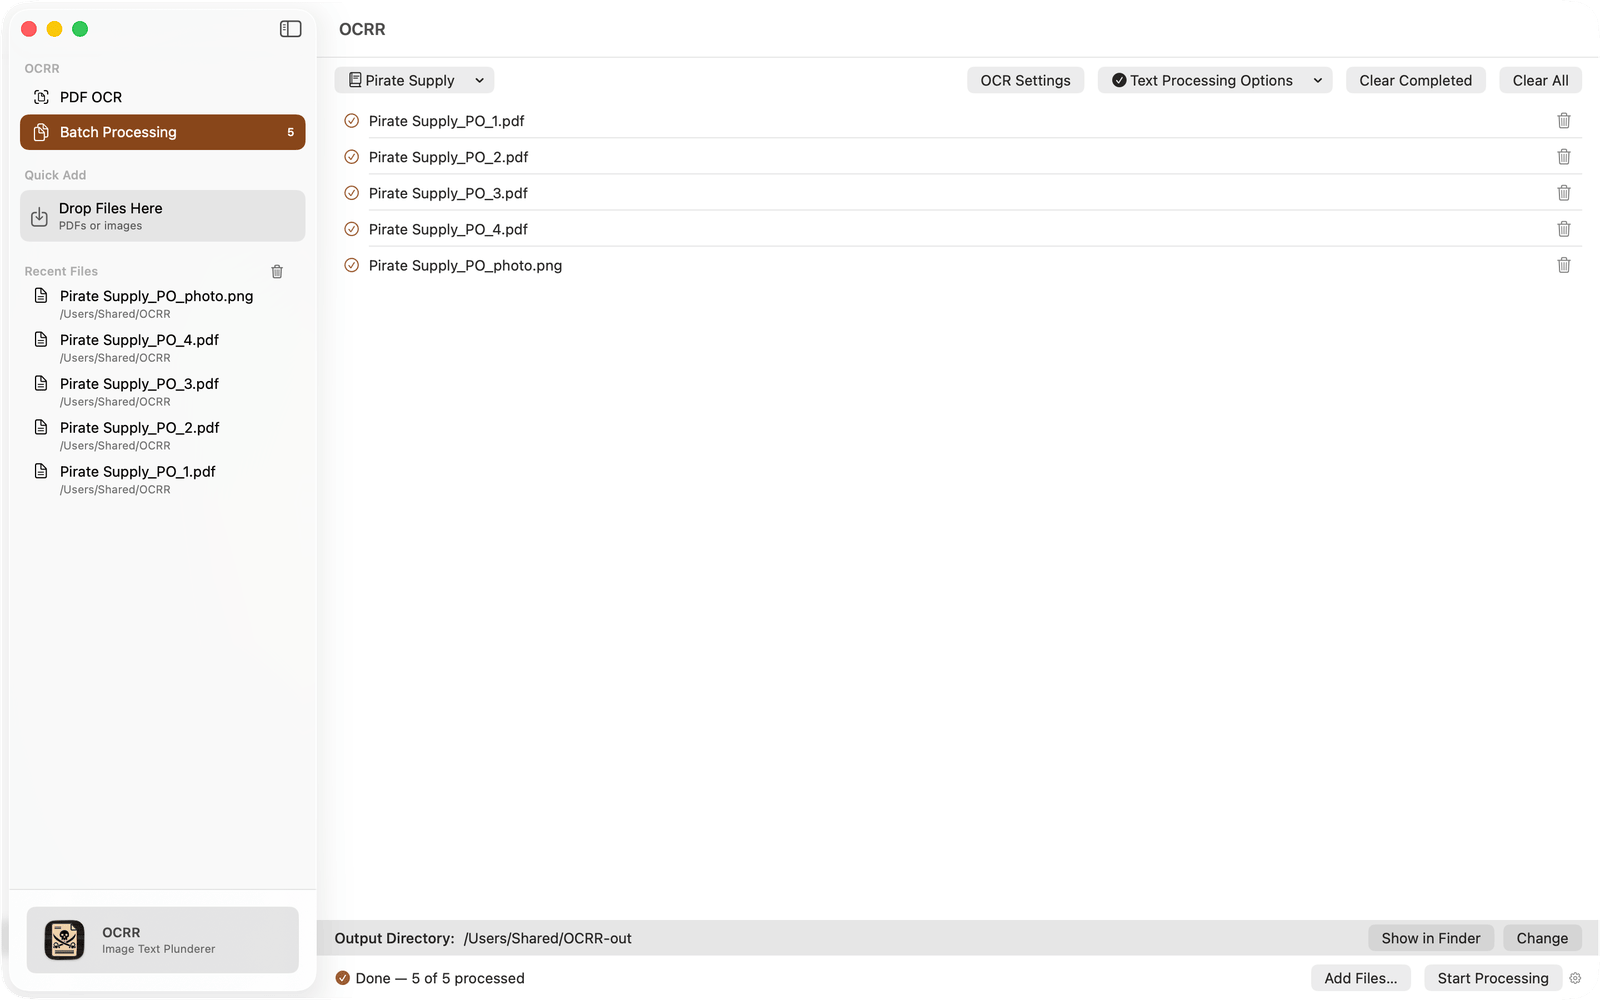1600x1000 pixels.
Task: Click the Drop Files Here area
Action: coord(162,216)
